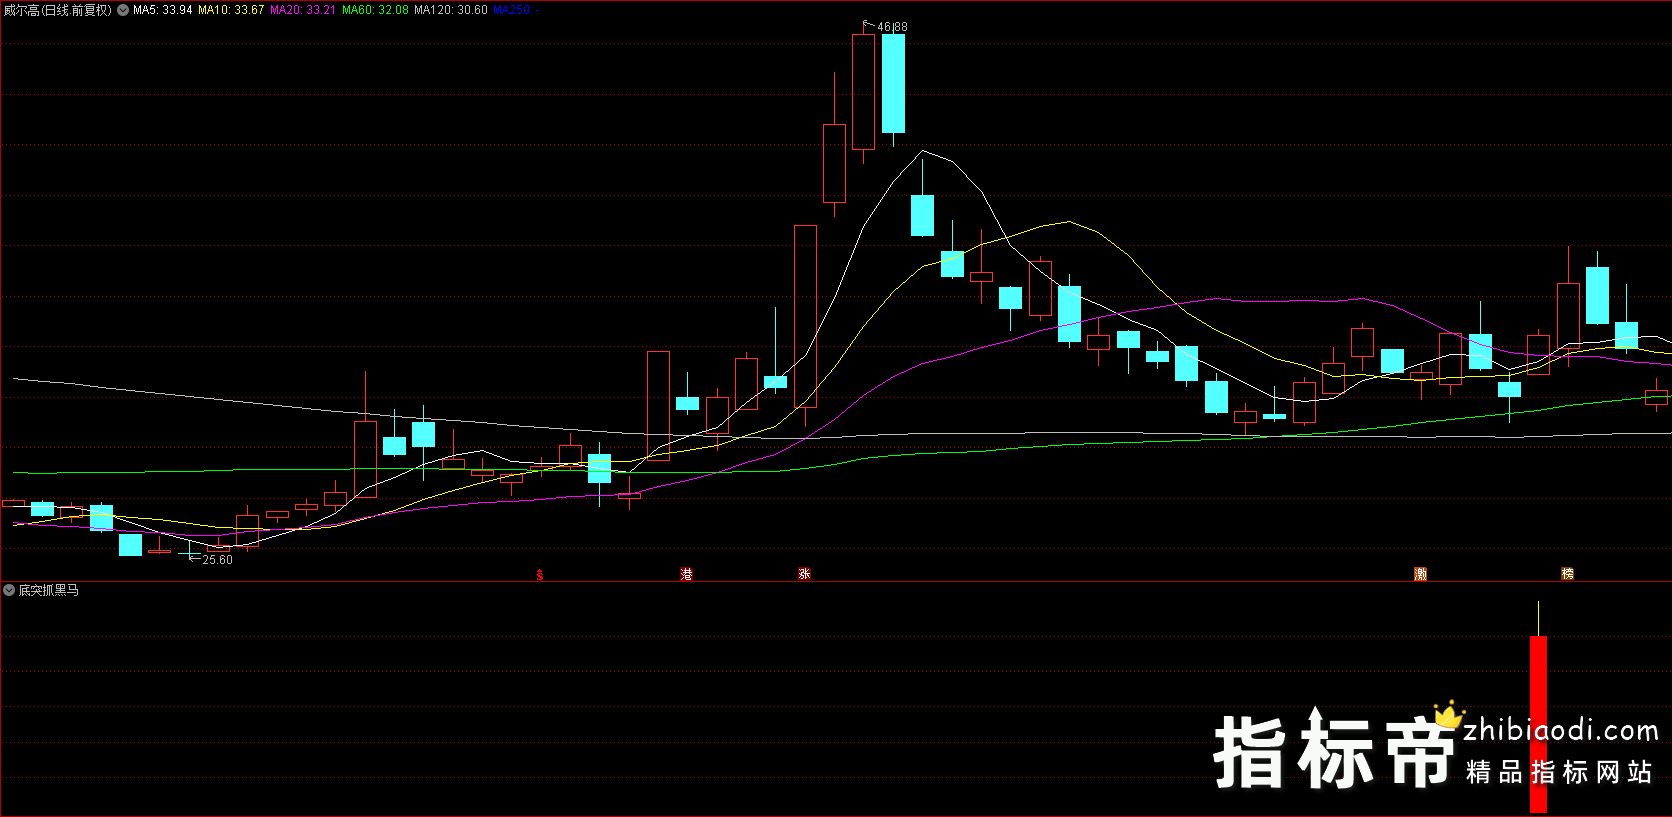
Task: Select the 威尔高(日线.前复权) chart title
Action: pos(57,10)
